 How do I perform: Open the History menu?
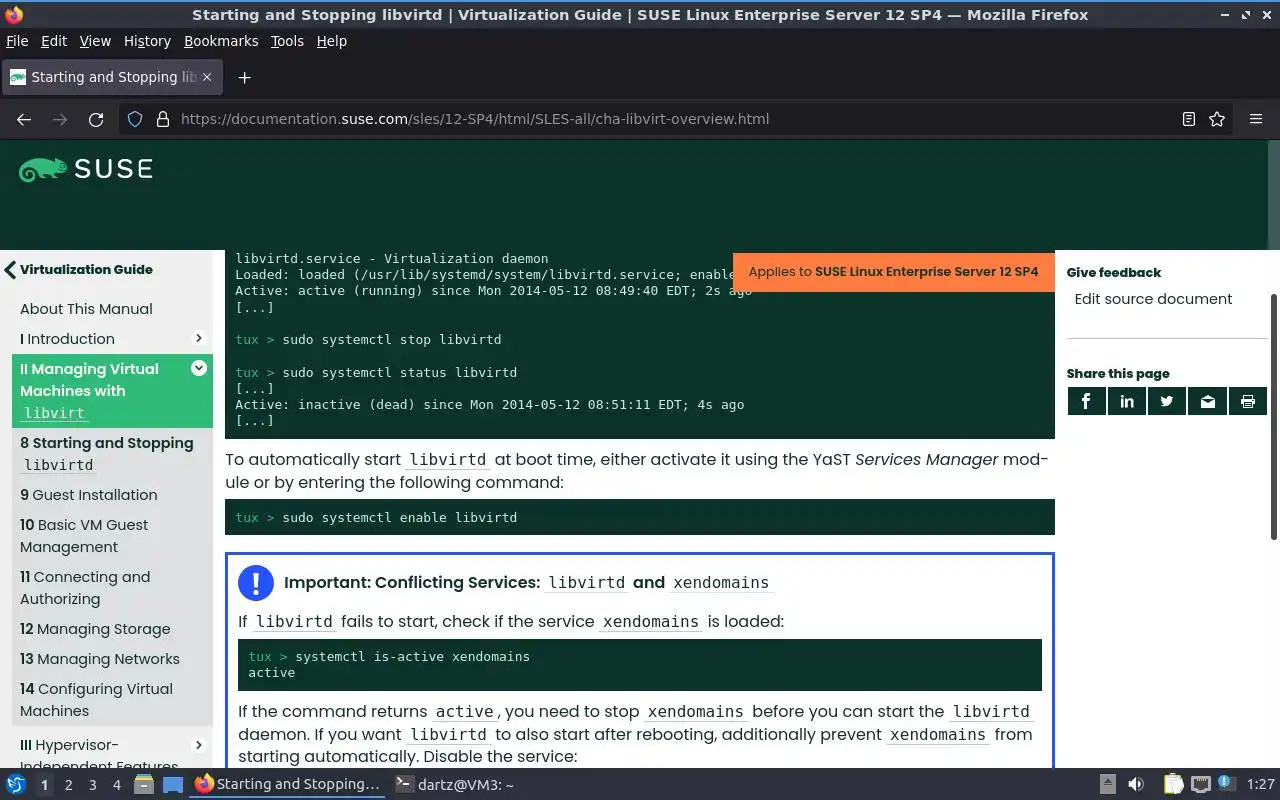147,41
